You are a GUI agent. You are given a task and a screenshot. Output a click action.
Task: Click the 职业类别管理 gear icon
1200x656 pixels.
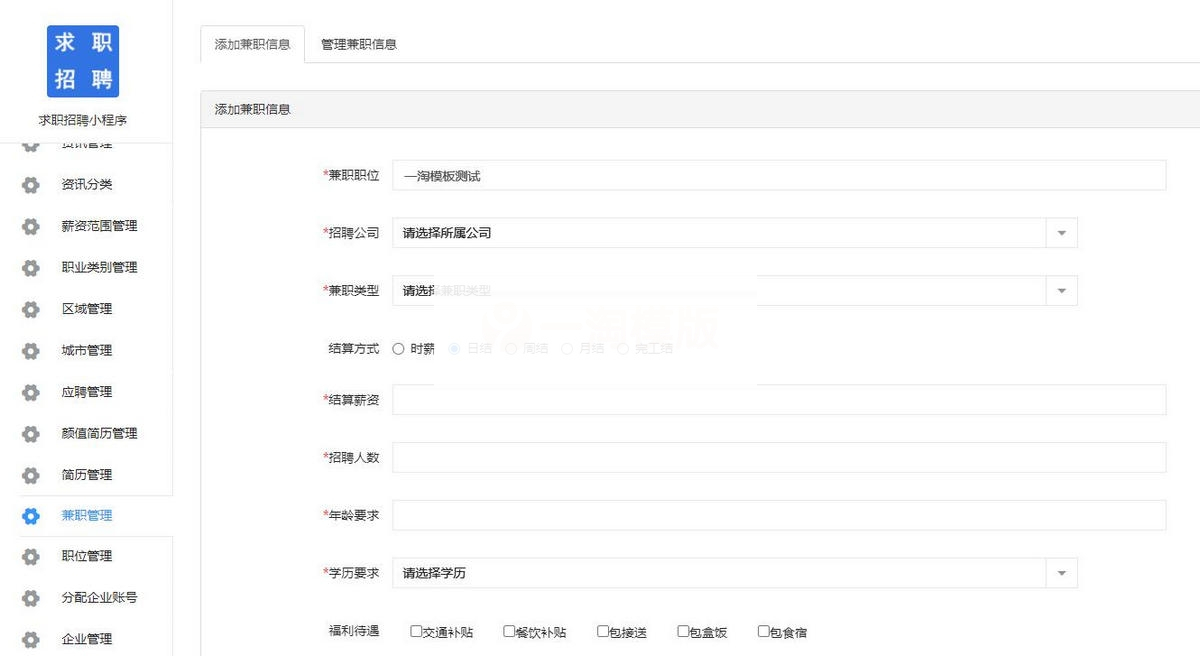pos(29,267)
